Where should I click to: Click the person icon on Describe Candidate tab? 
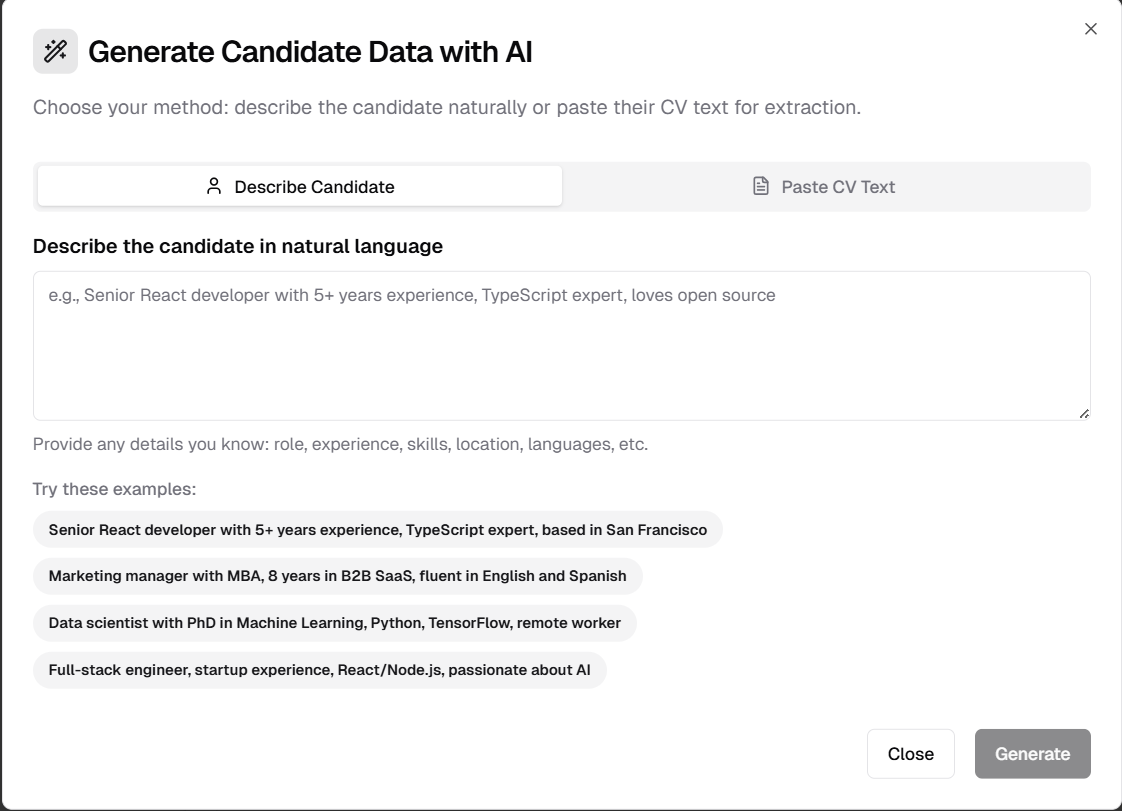coord(213,185)
